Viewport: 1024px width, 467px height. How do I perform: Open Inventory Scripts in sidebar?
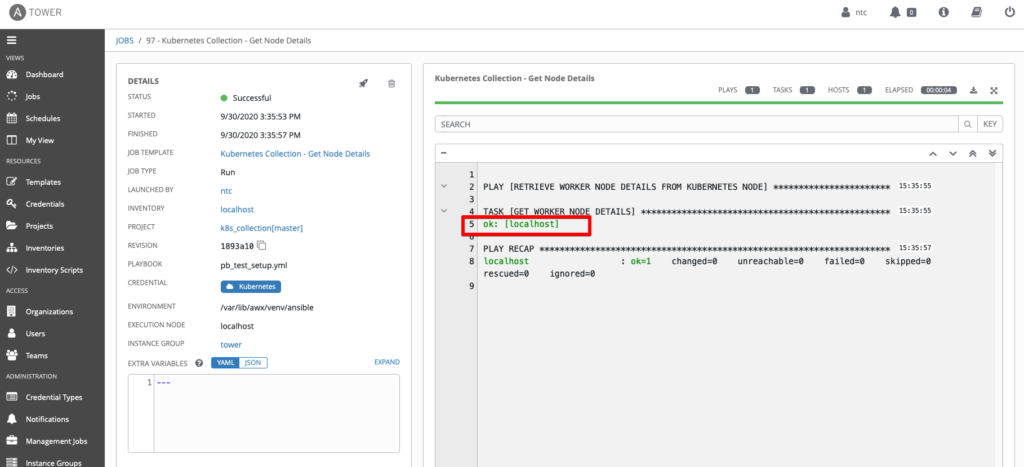(52, 270)
